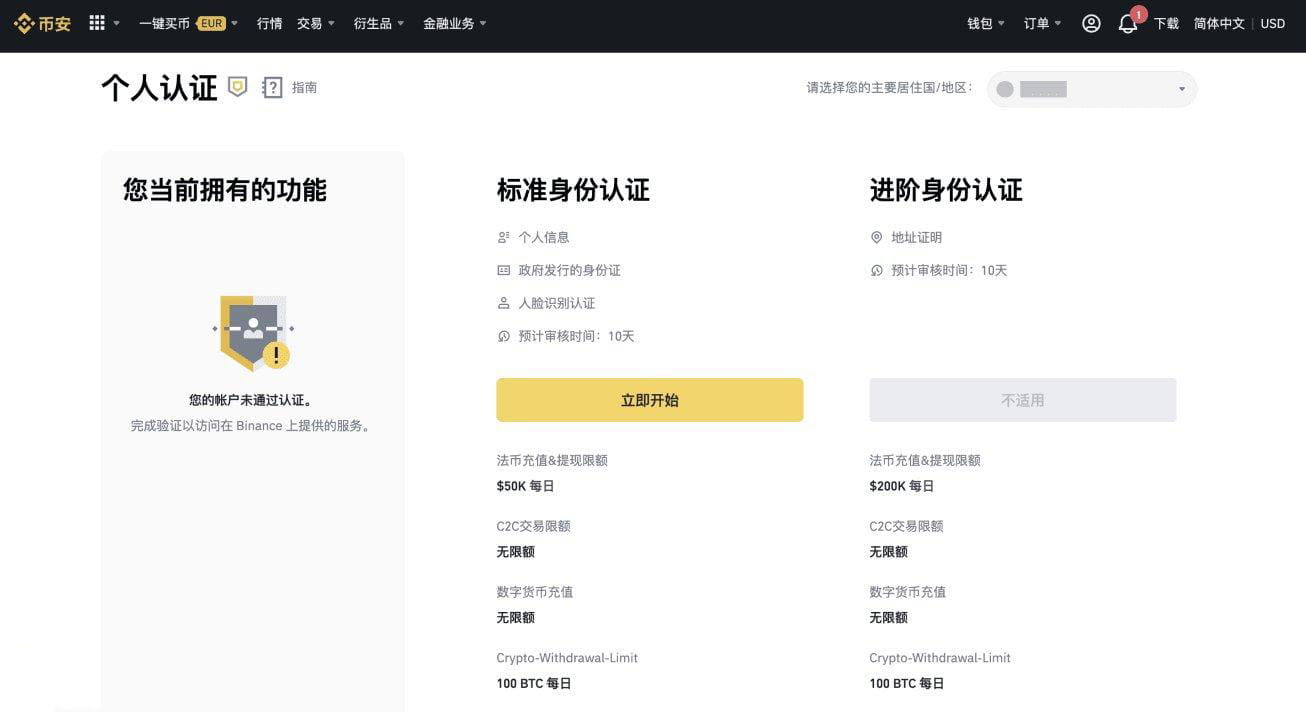Click the shield badge beside 个人认证 title
Viewport: 1306px width, 712px height.
pos(237,87)
